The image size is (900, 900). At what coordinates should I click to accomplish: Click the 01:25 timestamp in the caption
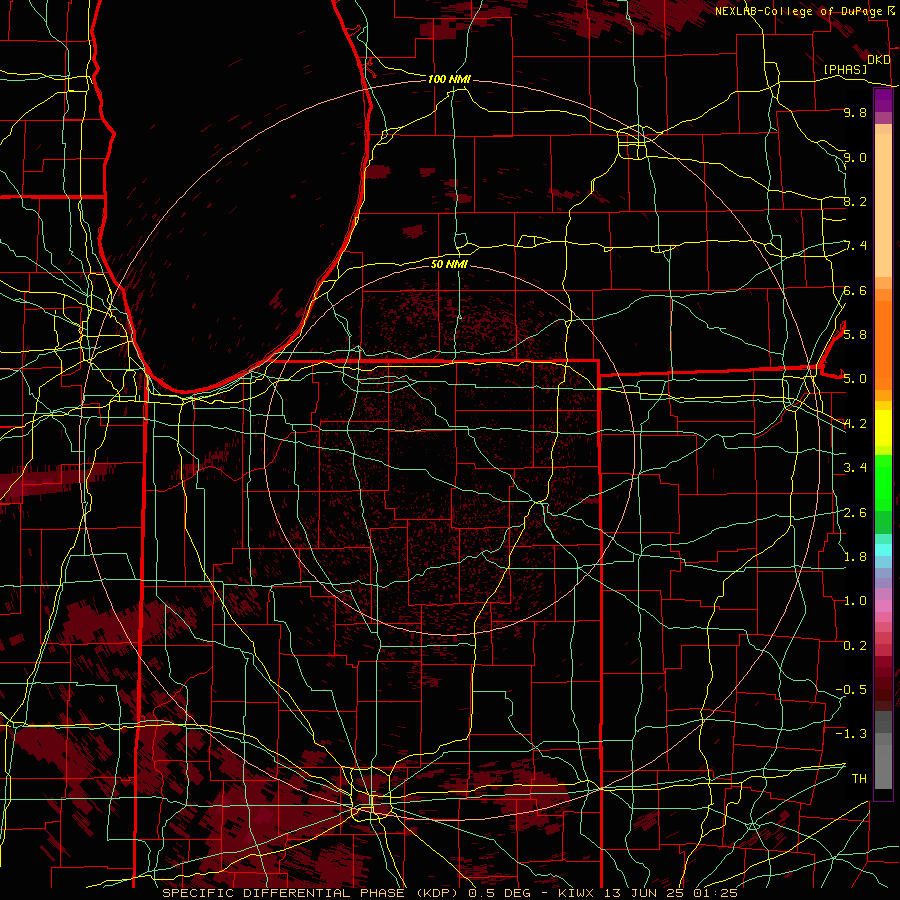click(x=717, y=893)
